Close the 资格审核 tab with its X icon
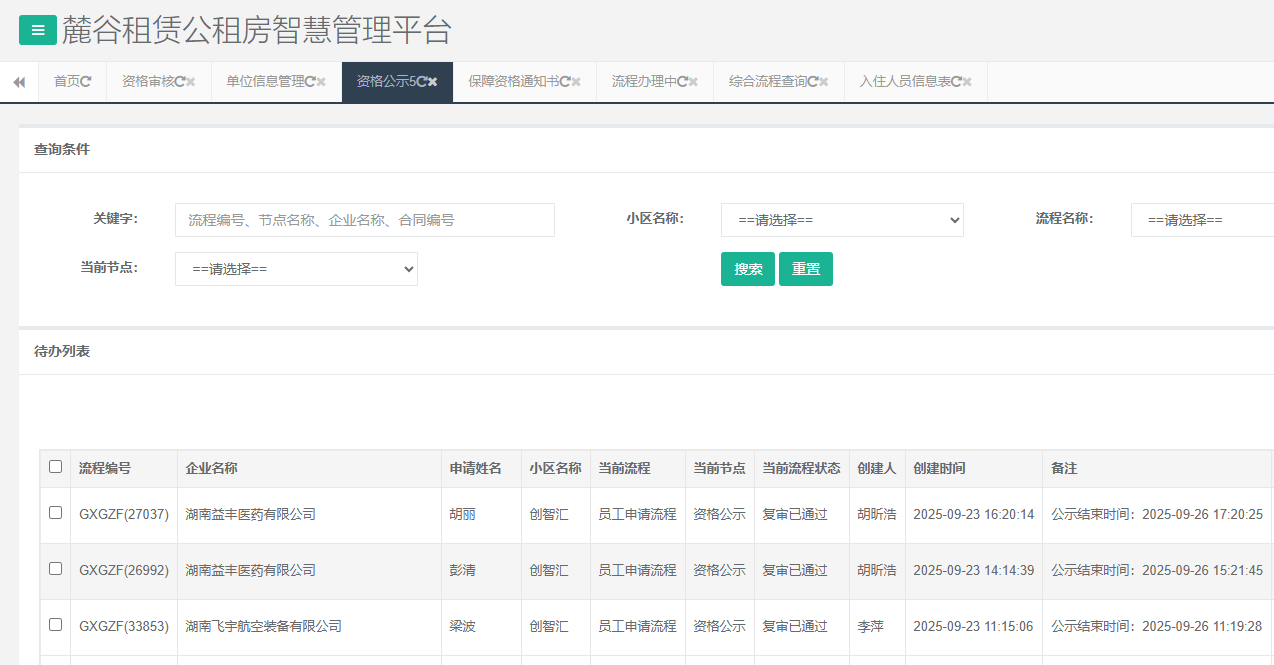This screenshot has height=665, width=1274. point(191,82)
